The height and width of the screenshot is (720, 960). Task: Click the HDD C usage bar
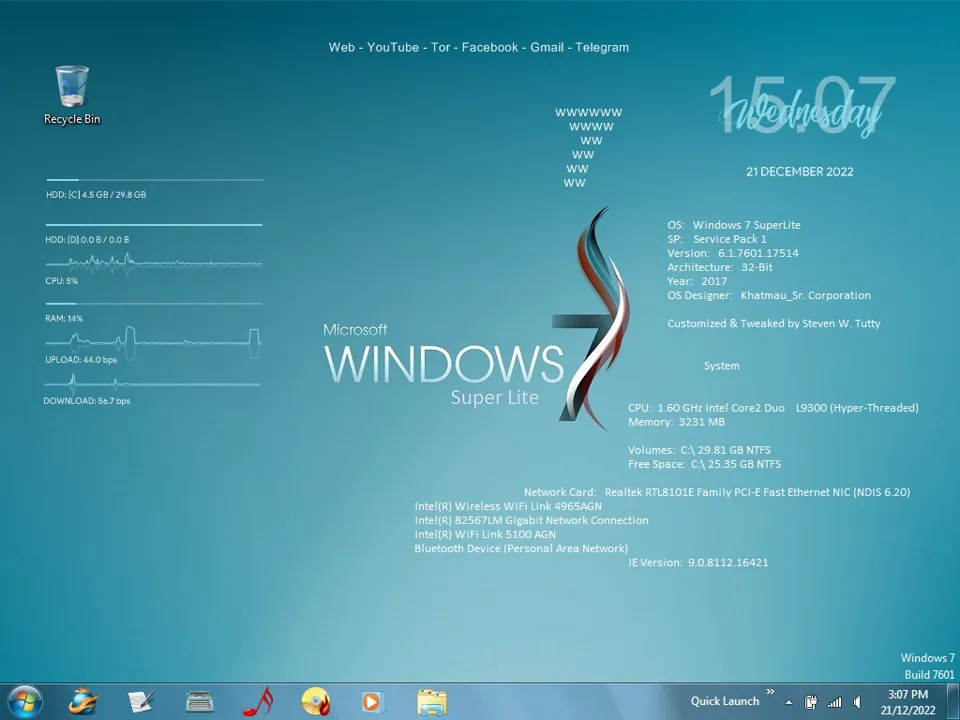(155, 180)
